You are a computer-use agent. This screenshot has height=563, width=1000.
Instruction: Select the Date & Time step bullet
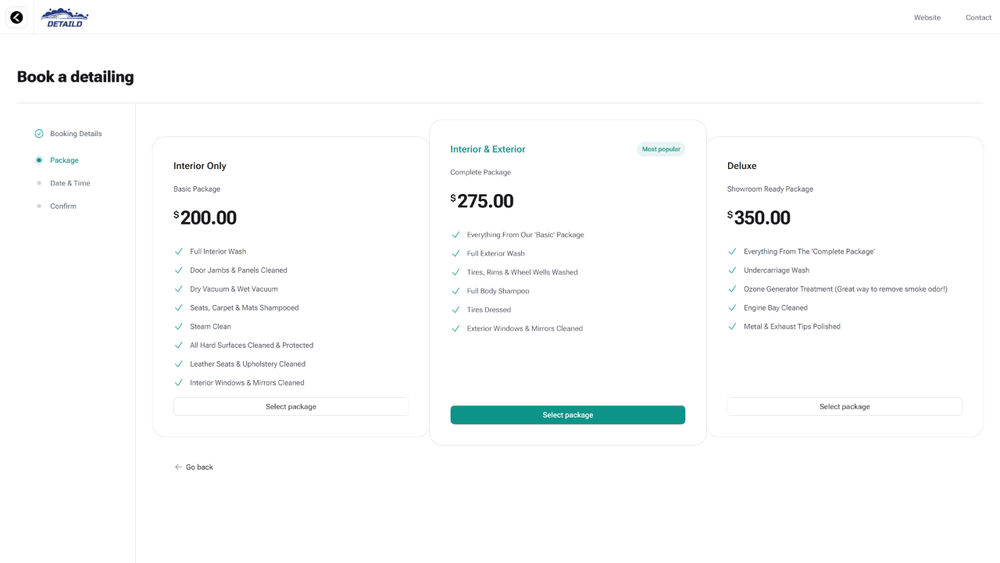[x=39, y=184]
